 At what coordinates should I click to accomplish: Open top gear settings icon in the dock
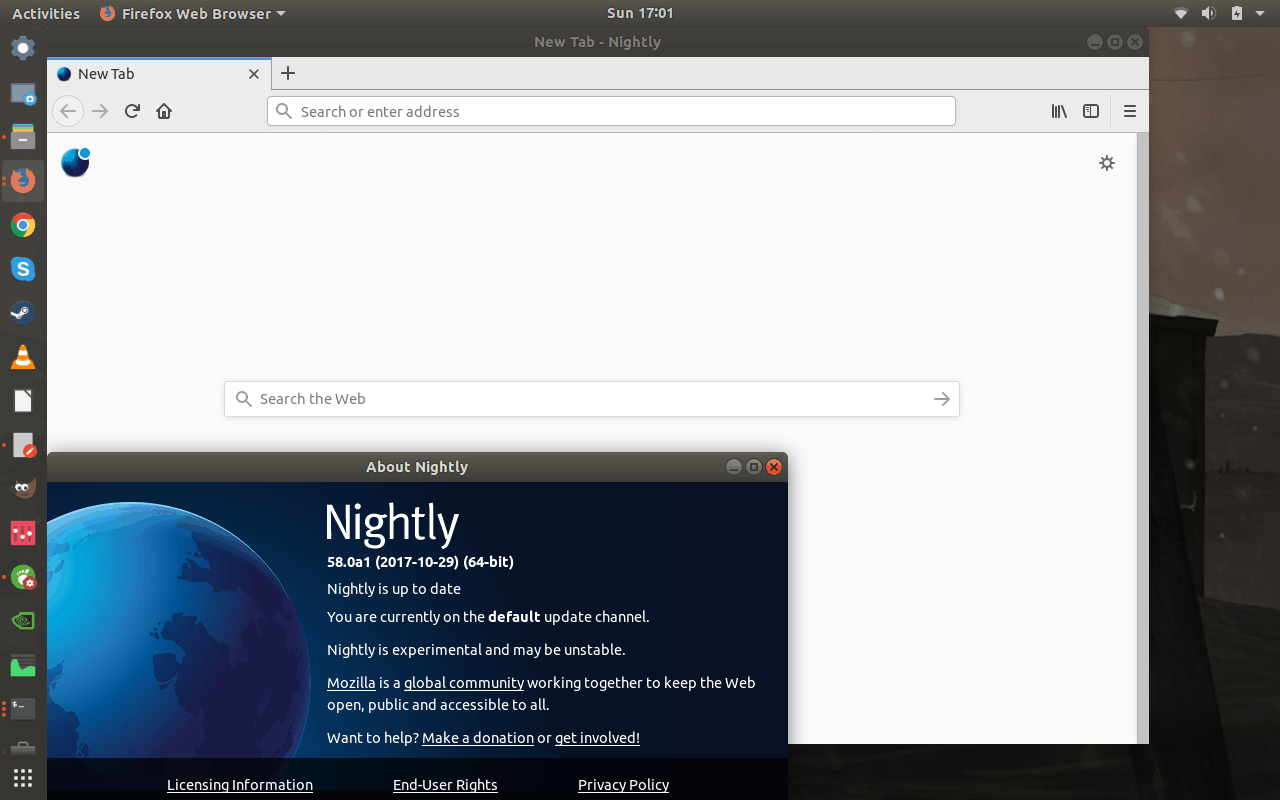(23, 48)
